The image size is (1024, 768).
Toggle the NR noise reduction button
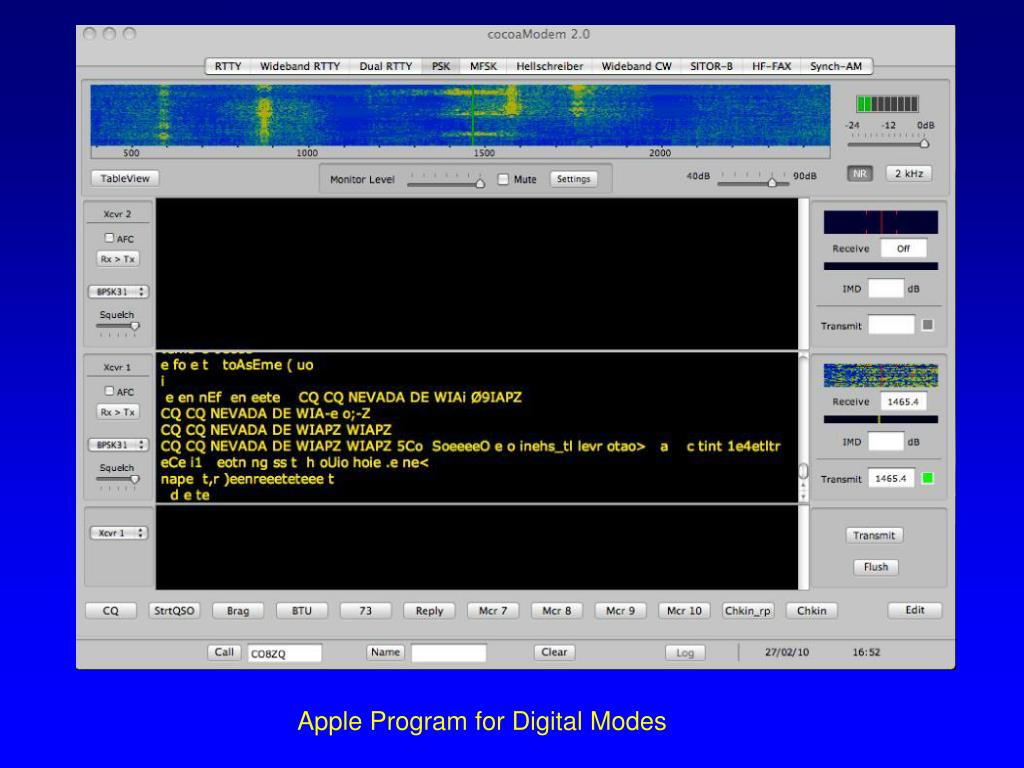click(859, 174)
